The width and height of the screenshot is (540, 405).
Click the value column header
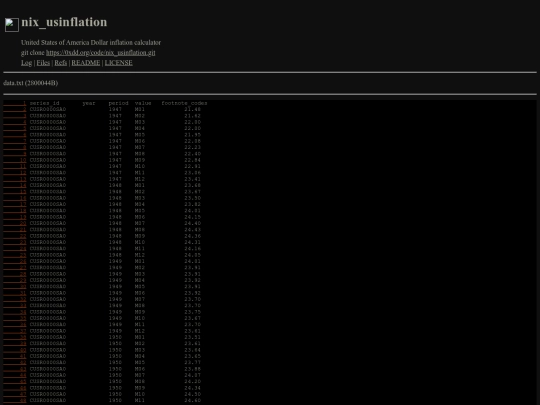(x=143, y=103)
